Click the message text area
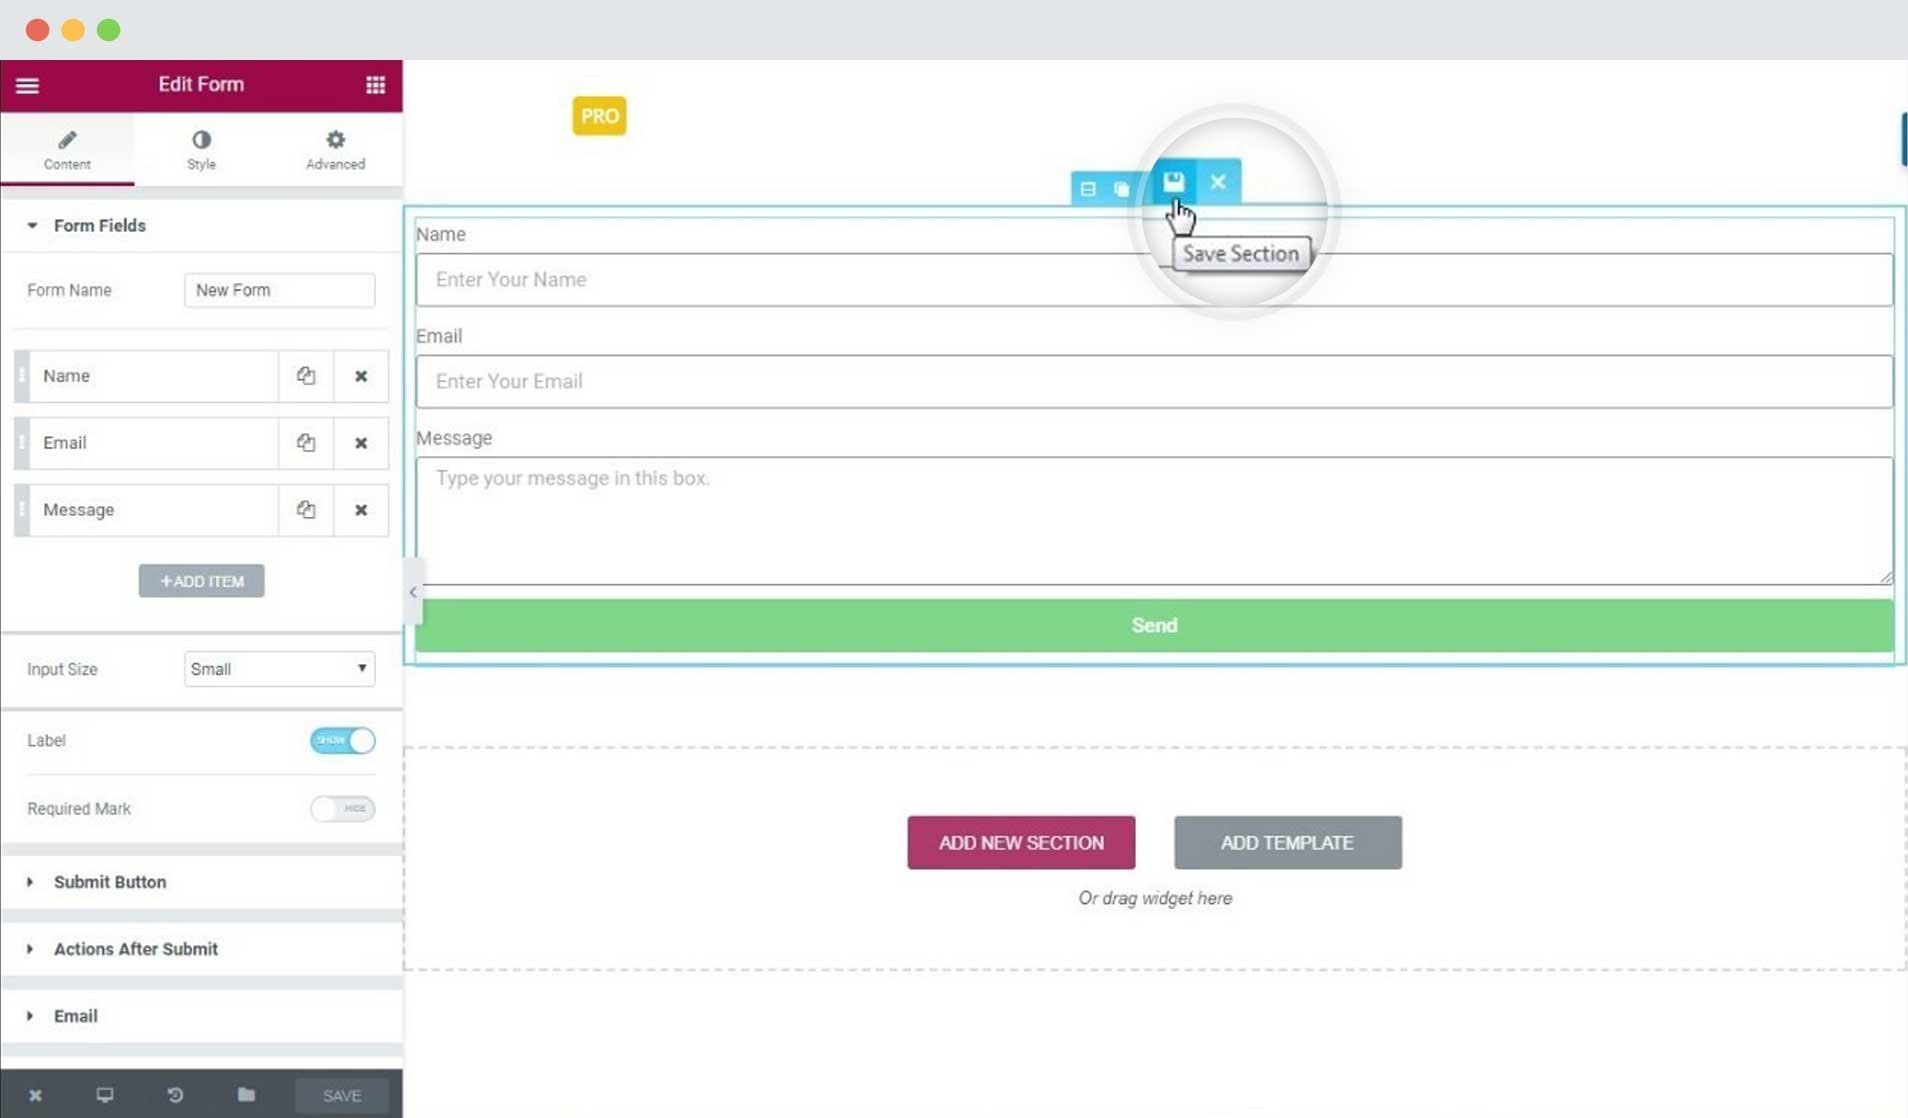The height and width of the screenshot is (1118, 1908). point(1154,521)
